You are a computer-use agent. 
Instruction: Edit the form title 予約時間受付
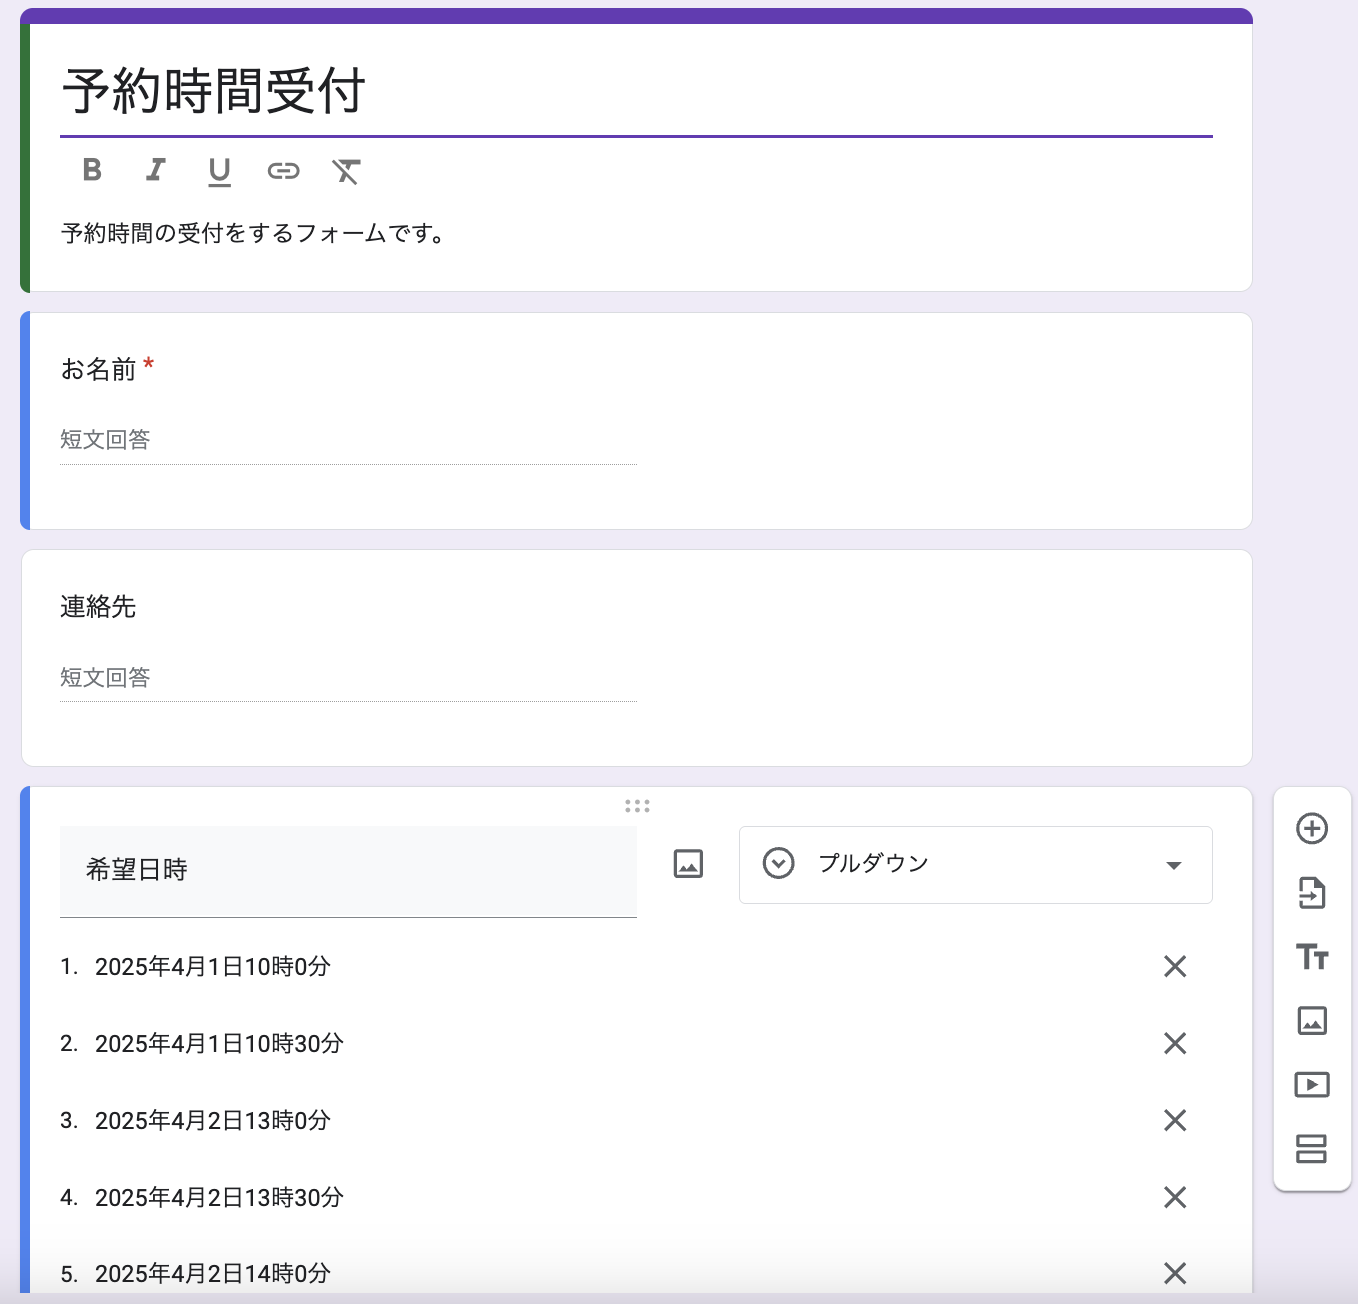215,92
